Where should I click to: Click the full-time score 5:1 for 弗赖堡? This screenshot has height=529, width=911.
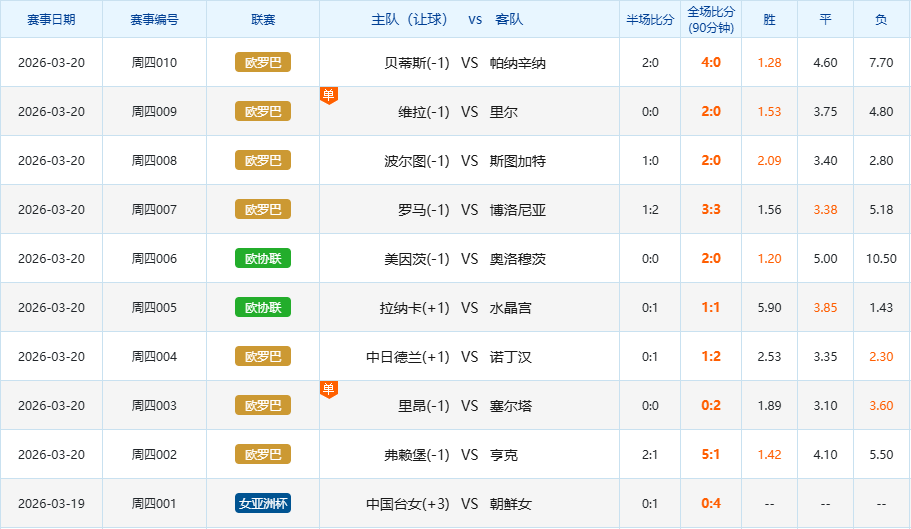pyautogui.click(x=711, y=454)
